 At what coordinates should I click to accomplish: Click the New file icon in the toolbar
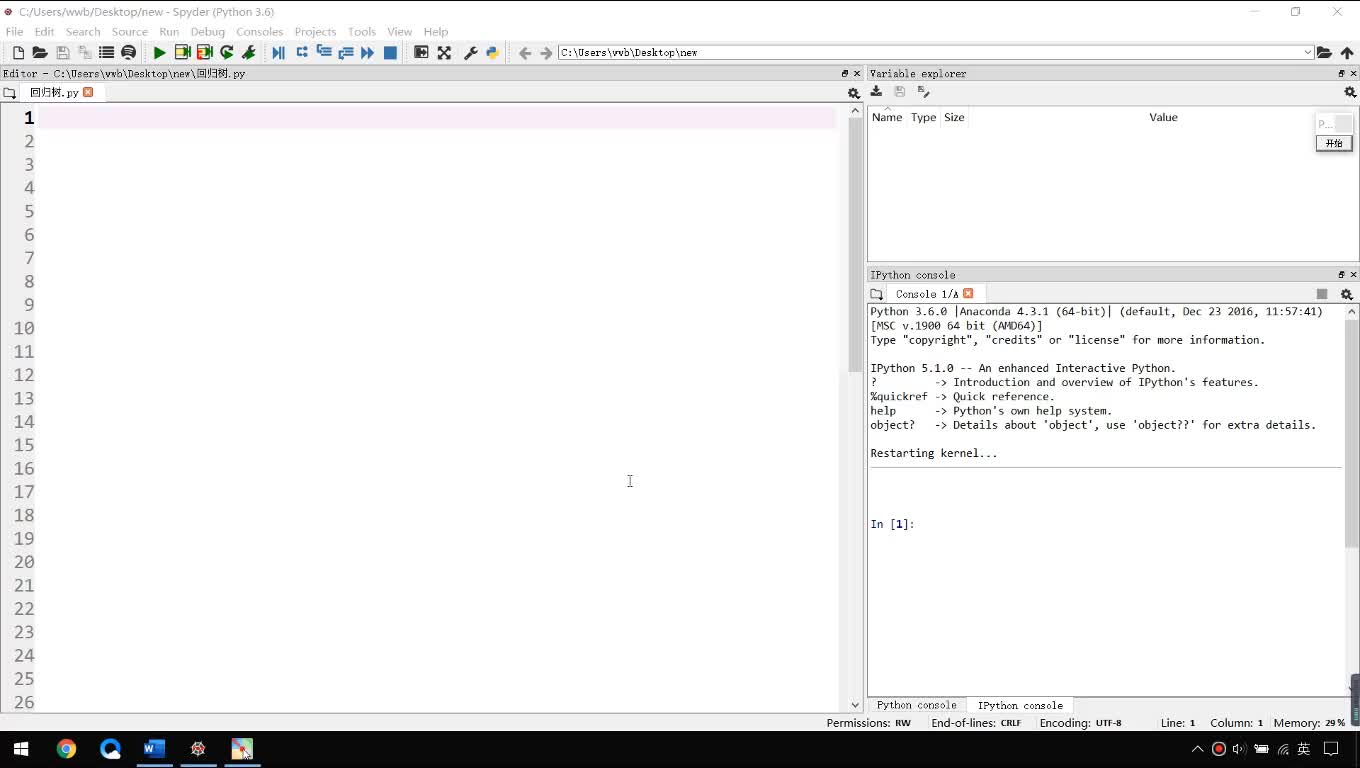coord(18,53)
